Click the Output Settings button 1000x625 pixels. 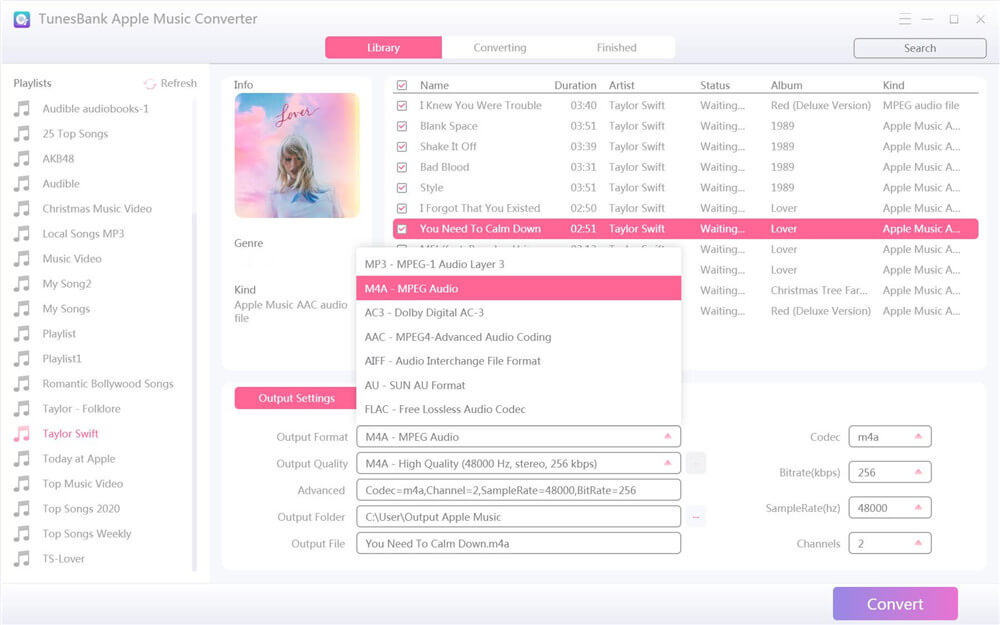296,398
